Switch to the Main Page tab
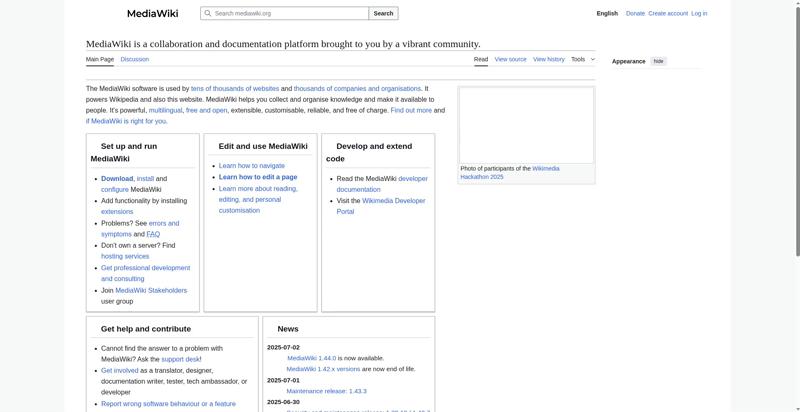 point(100,60)
